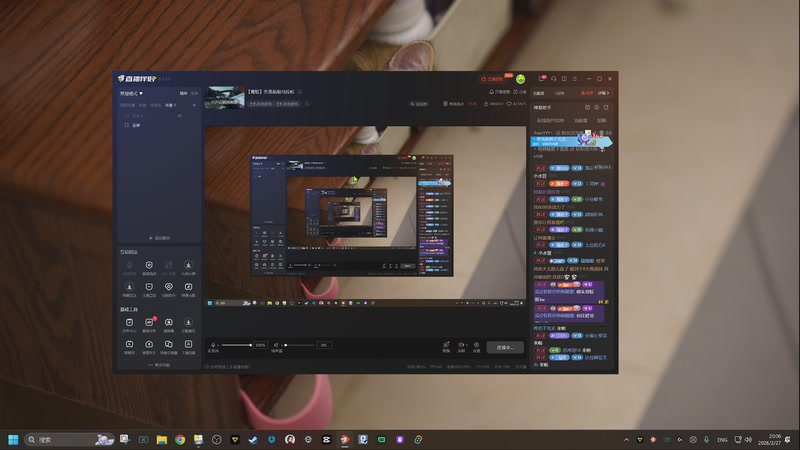Open the 如何快速上手 help link at bottom
Viewport: 800px width, 450px height.
[x=228, y=366]
